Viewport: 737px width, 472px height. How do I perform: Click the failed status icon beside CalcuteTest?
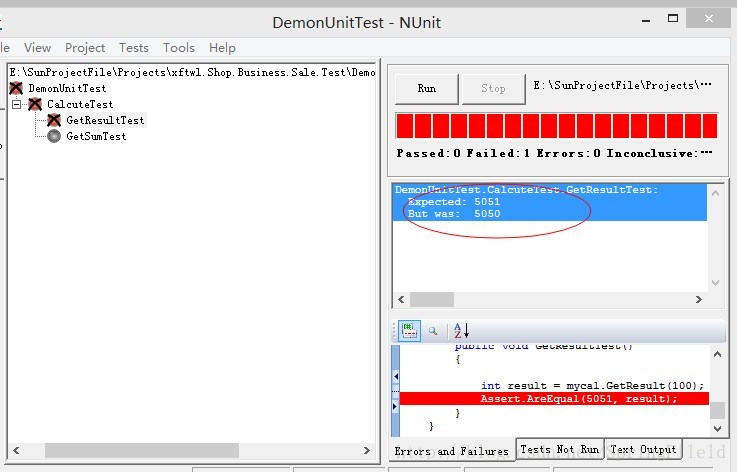coord(35,104)
